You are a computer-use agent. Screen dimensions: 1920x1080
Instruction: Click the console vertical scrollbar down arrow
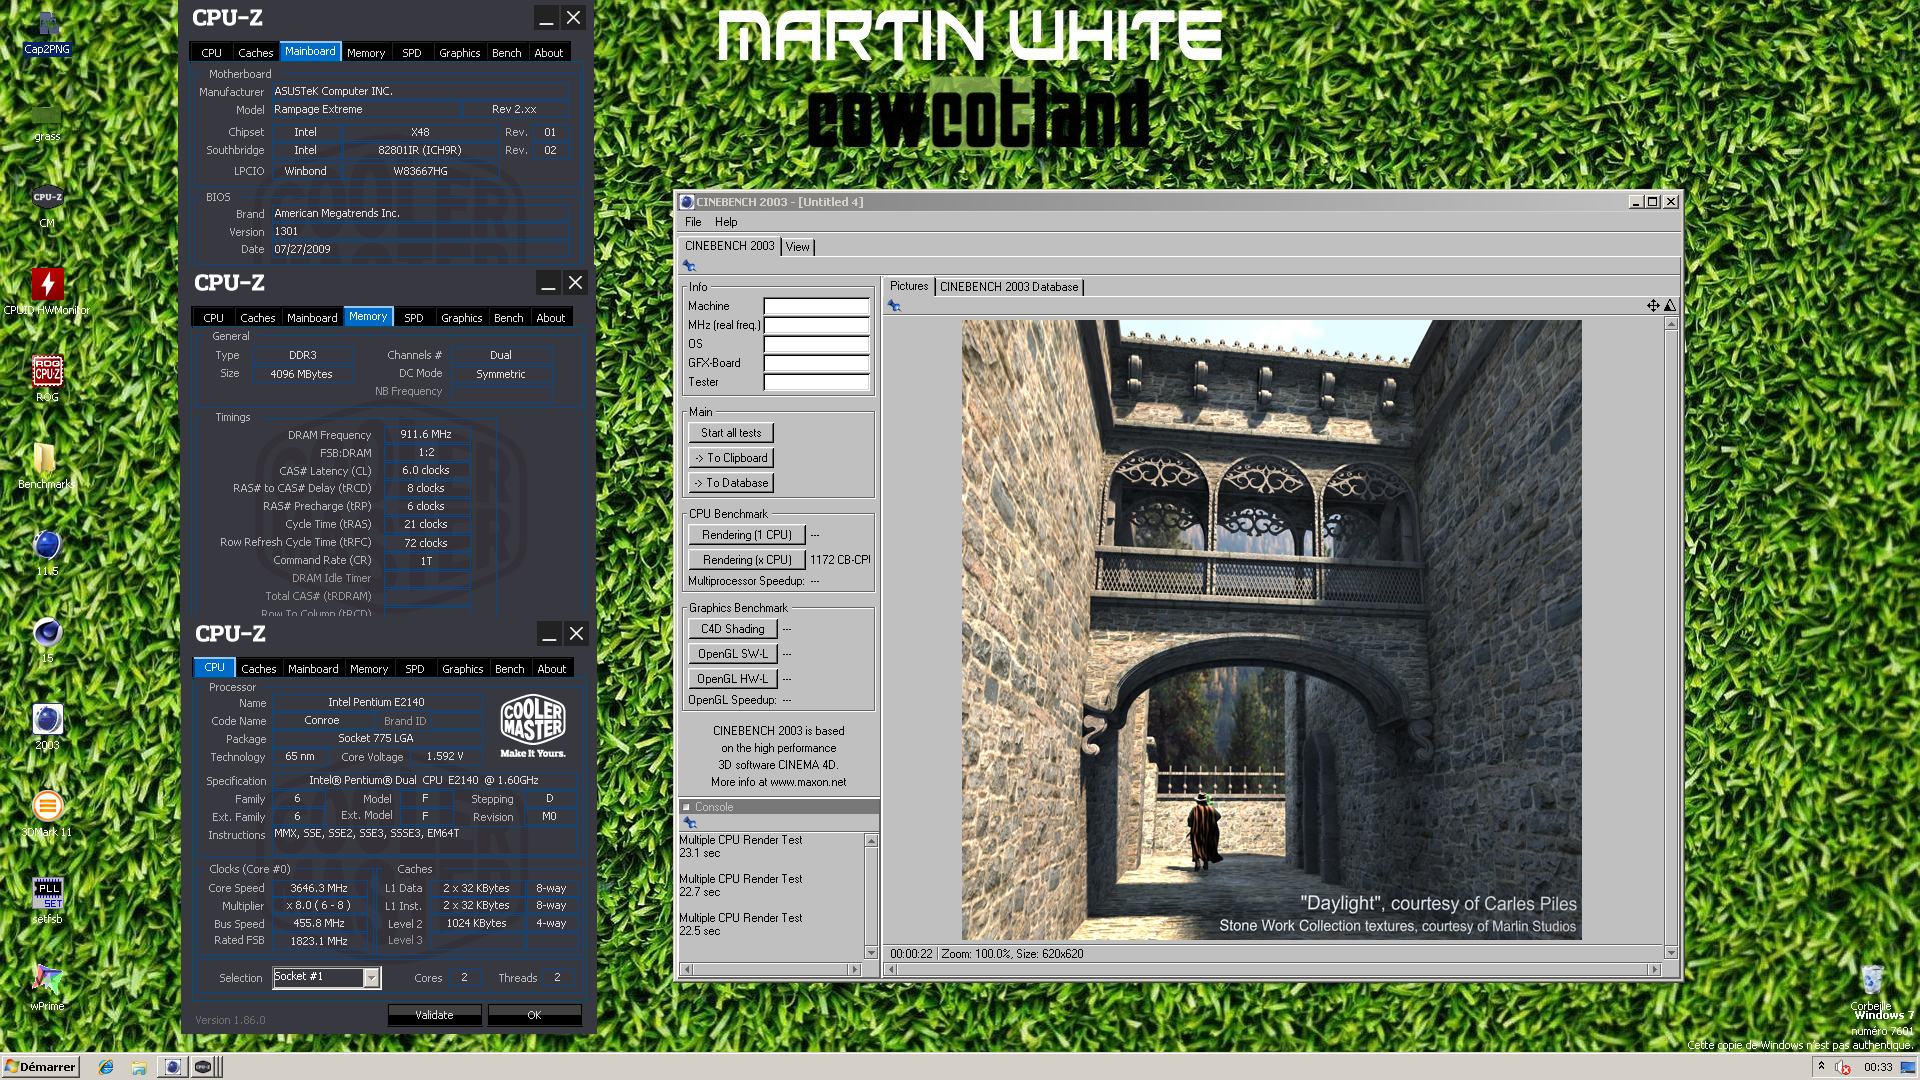tap(871, 953)
